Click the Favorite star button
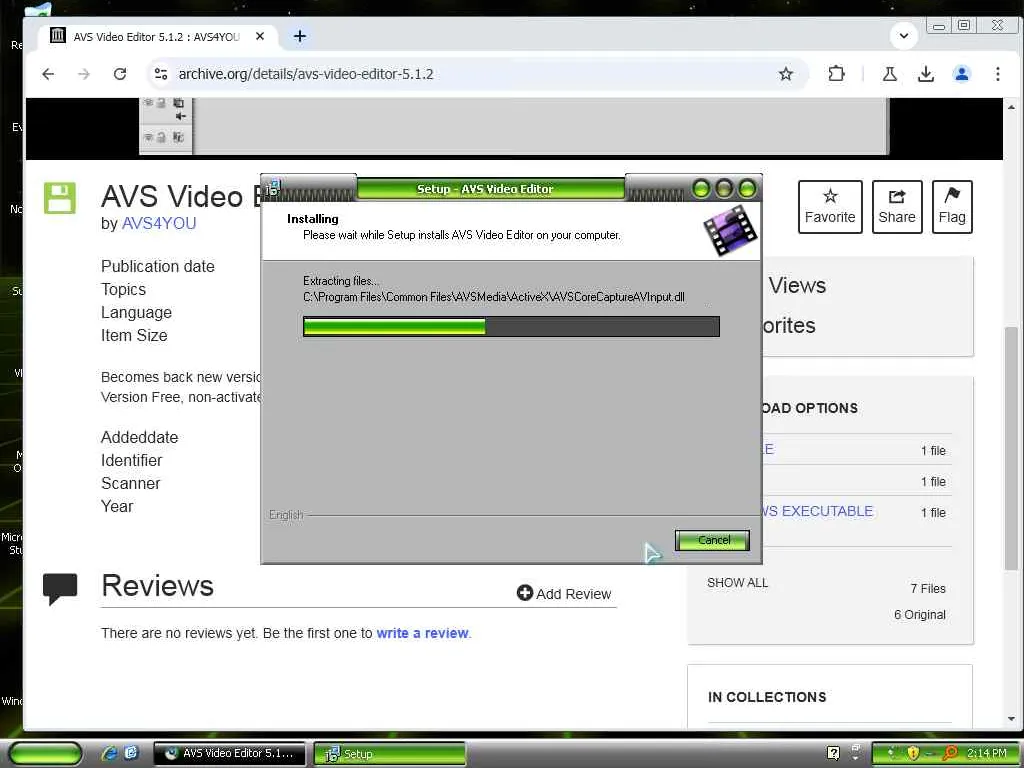Viewport: 1024px width, 768px height. coord(830,206)
